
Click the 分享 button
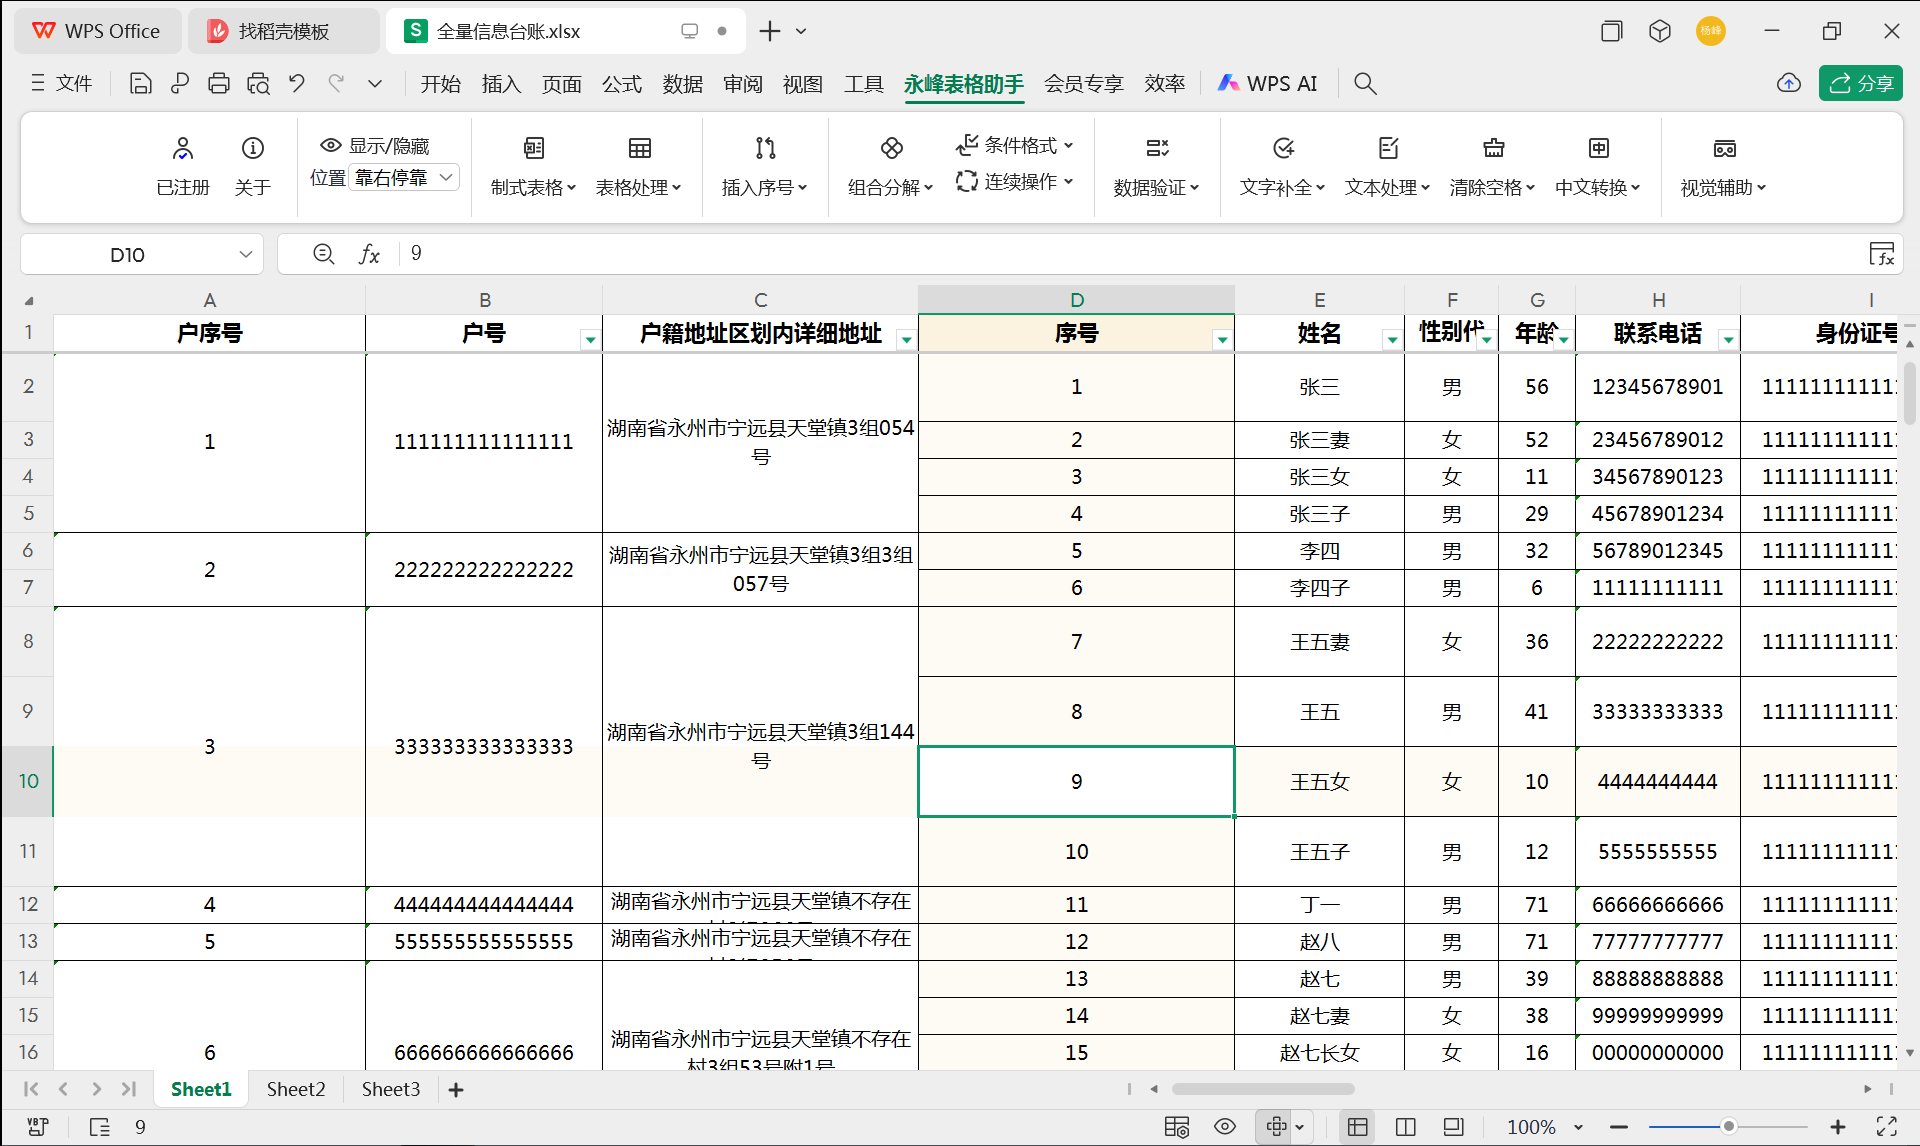(1861, 83)
